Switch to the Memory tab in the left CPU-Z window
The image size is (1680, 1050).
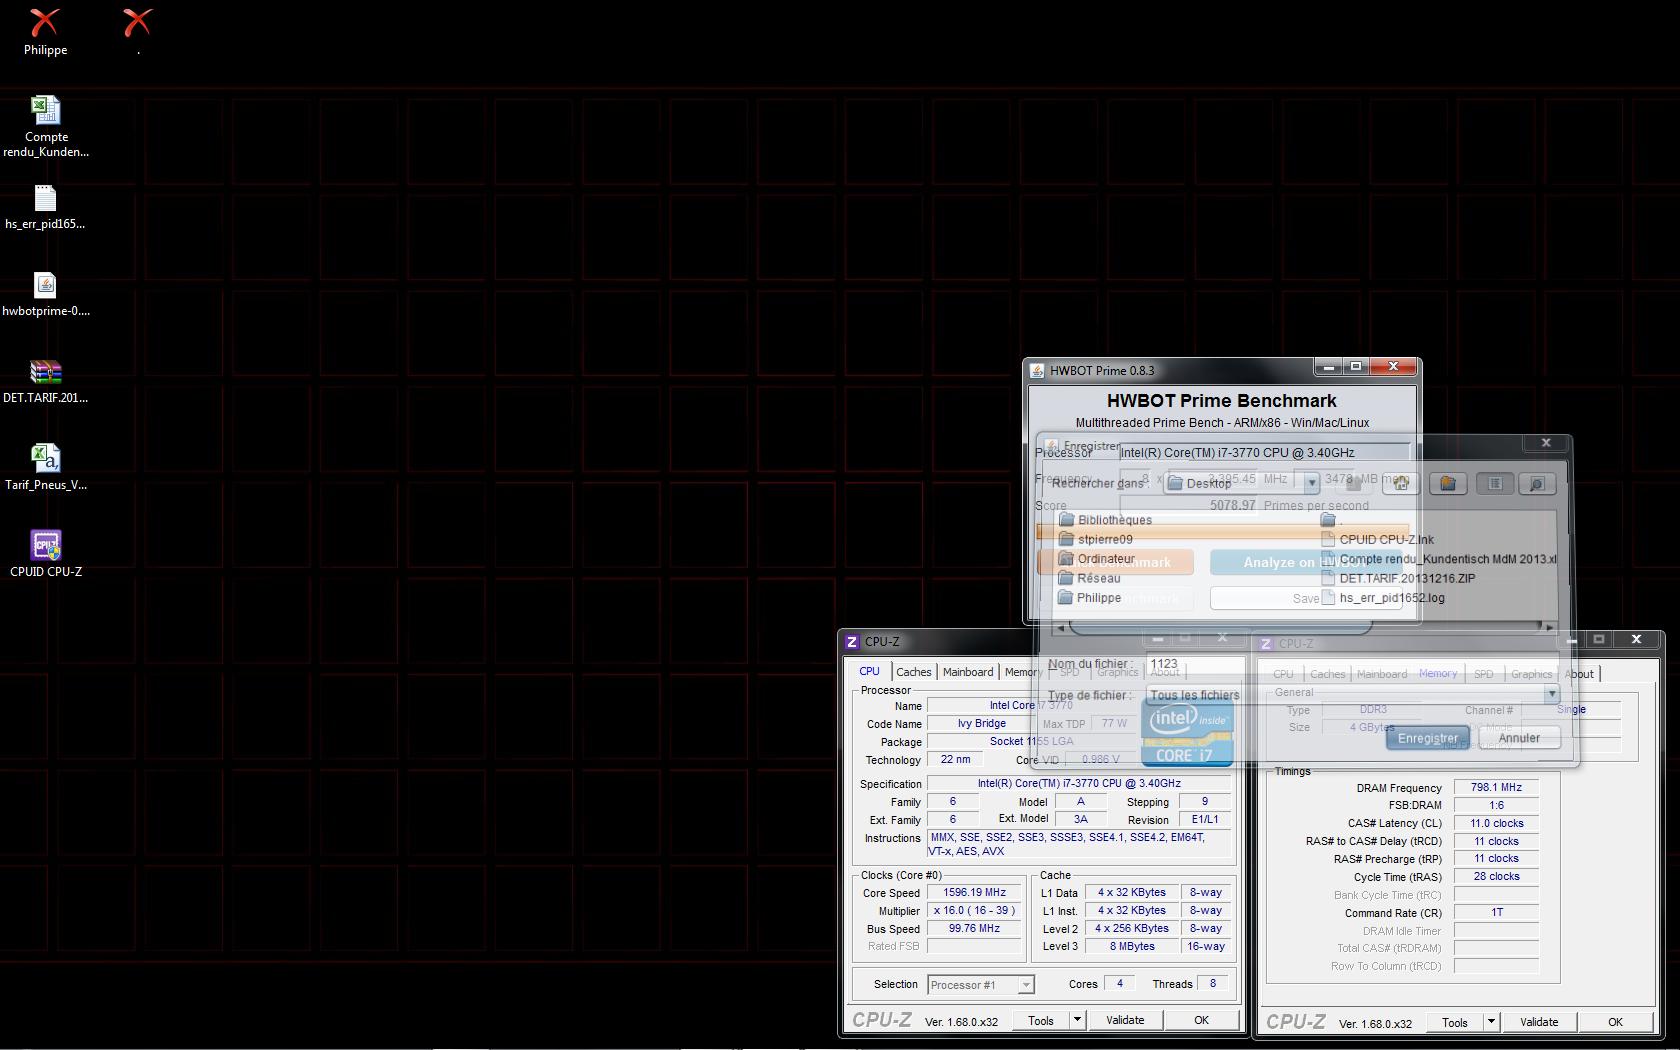tap(1023, 672)
